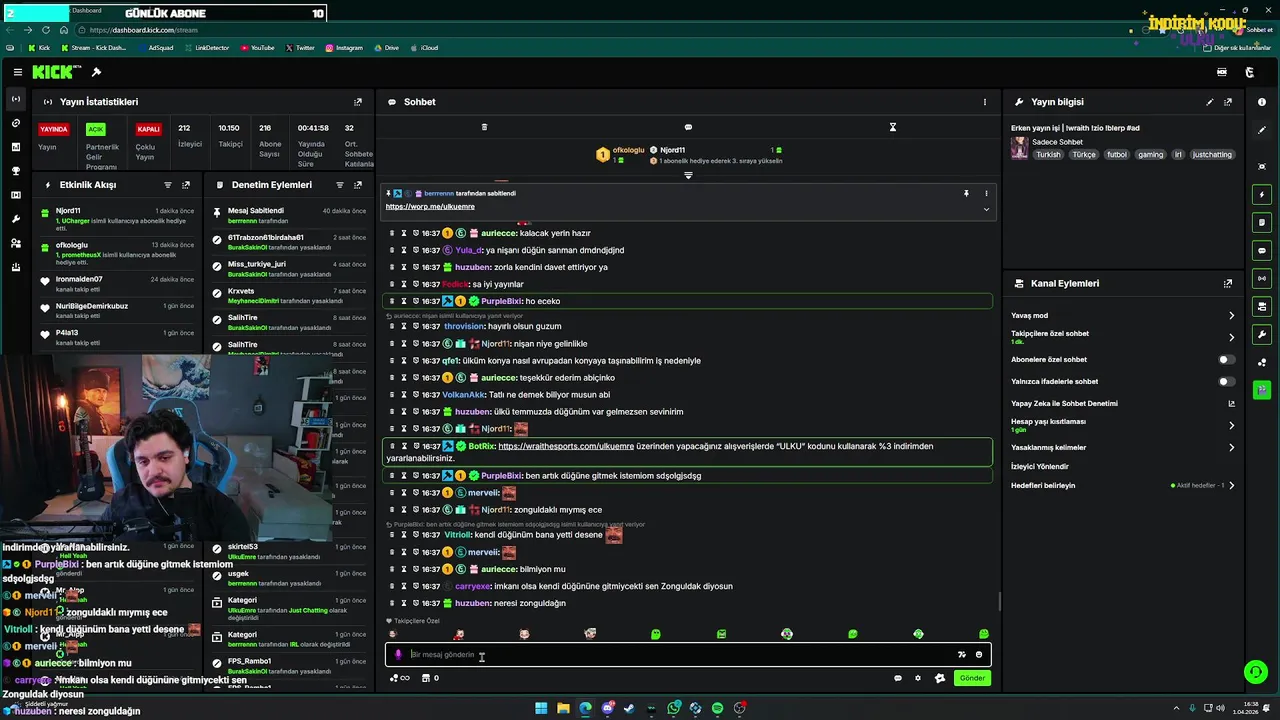Pop out the Kanal Eylemleri panel
This screenshot has width=1280, height=720.
tap(1228, 284)
